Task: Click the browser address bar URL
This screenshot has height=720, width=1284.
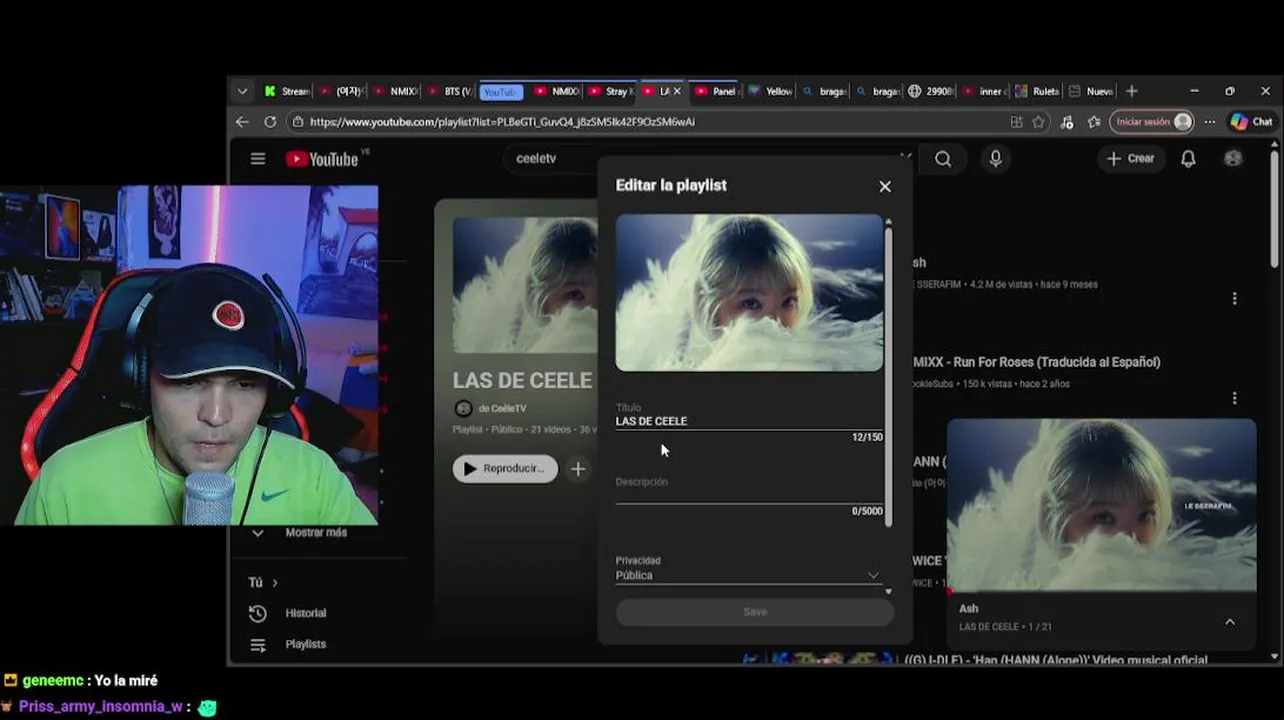Action: 502,122
